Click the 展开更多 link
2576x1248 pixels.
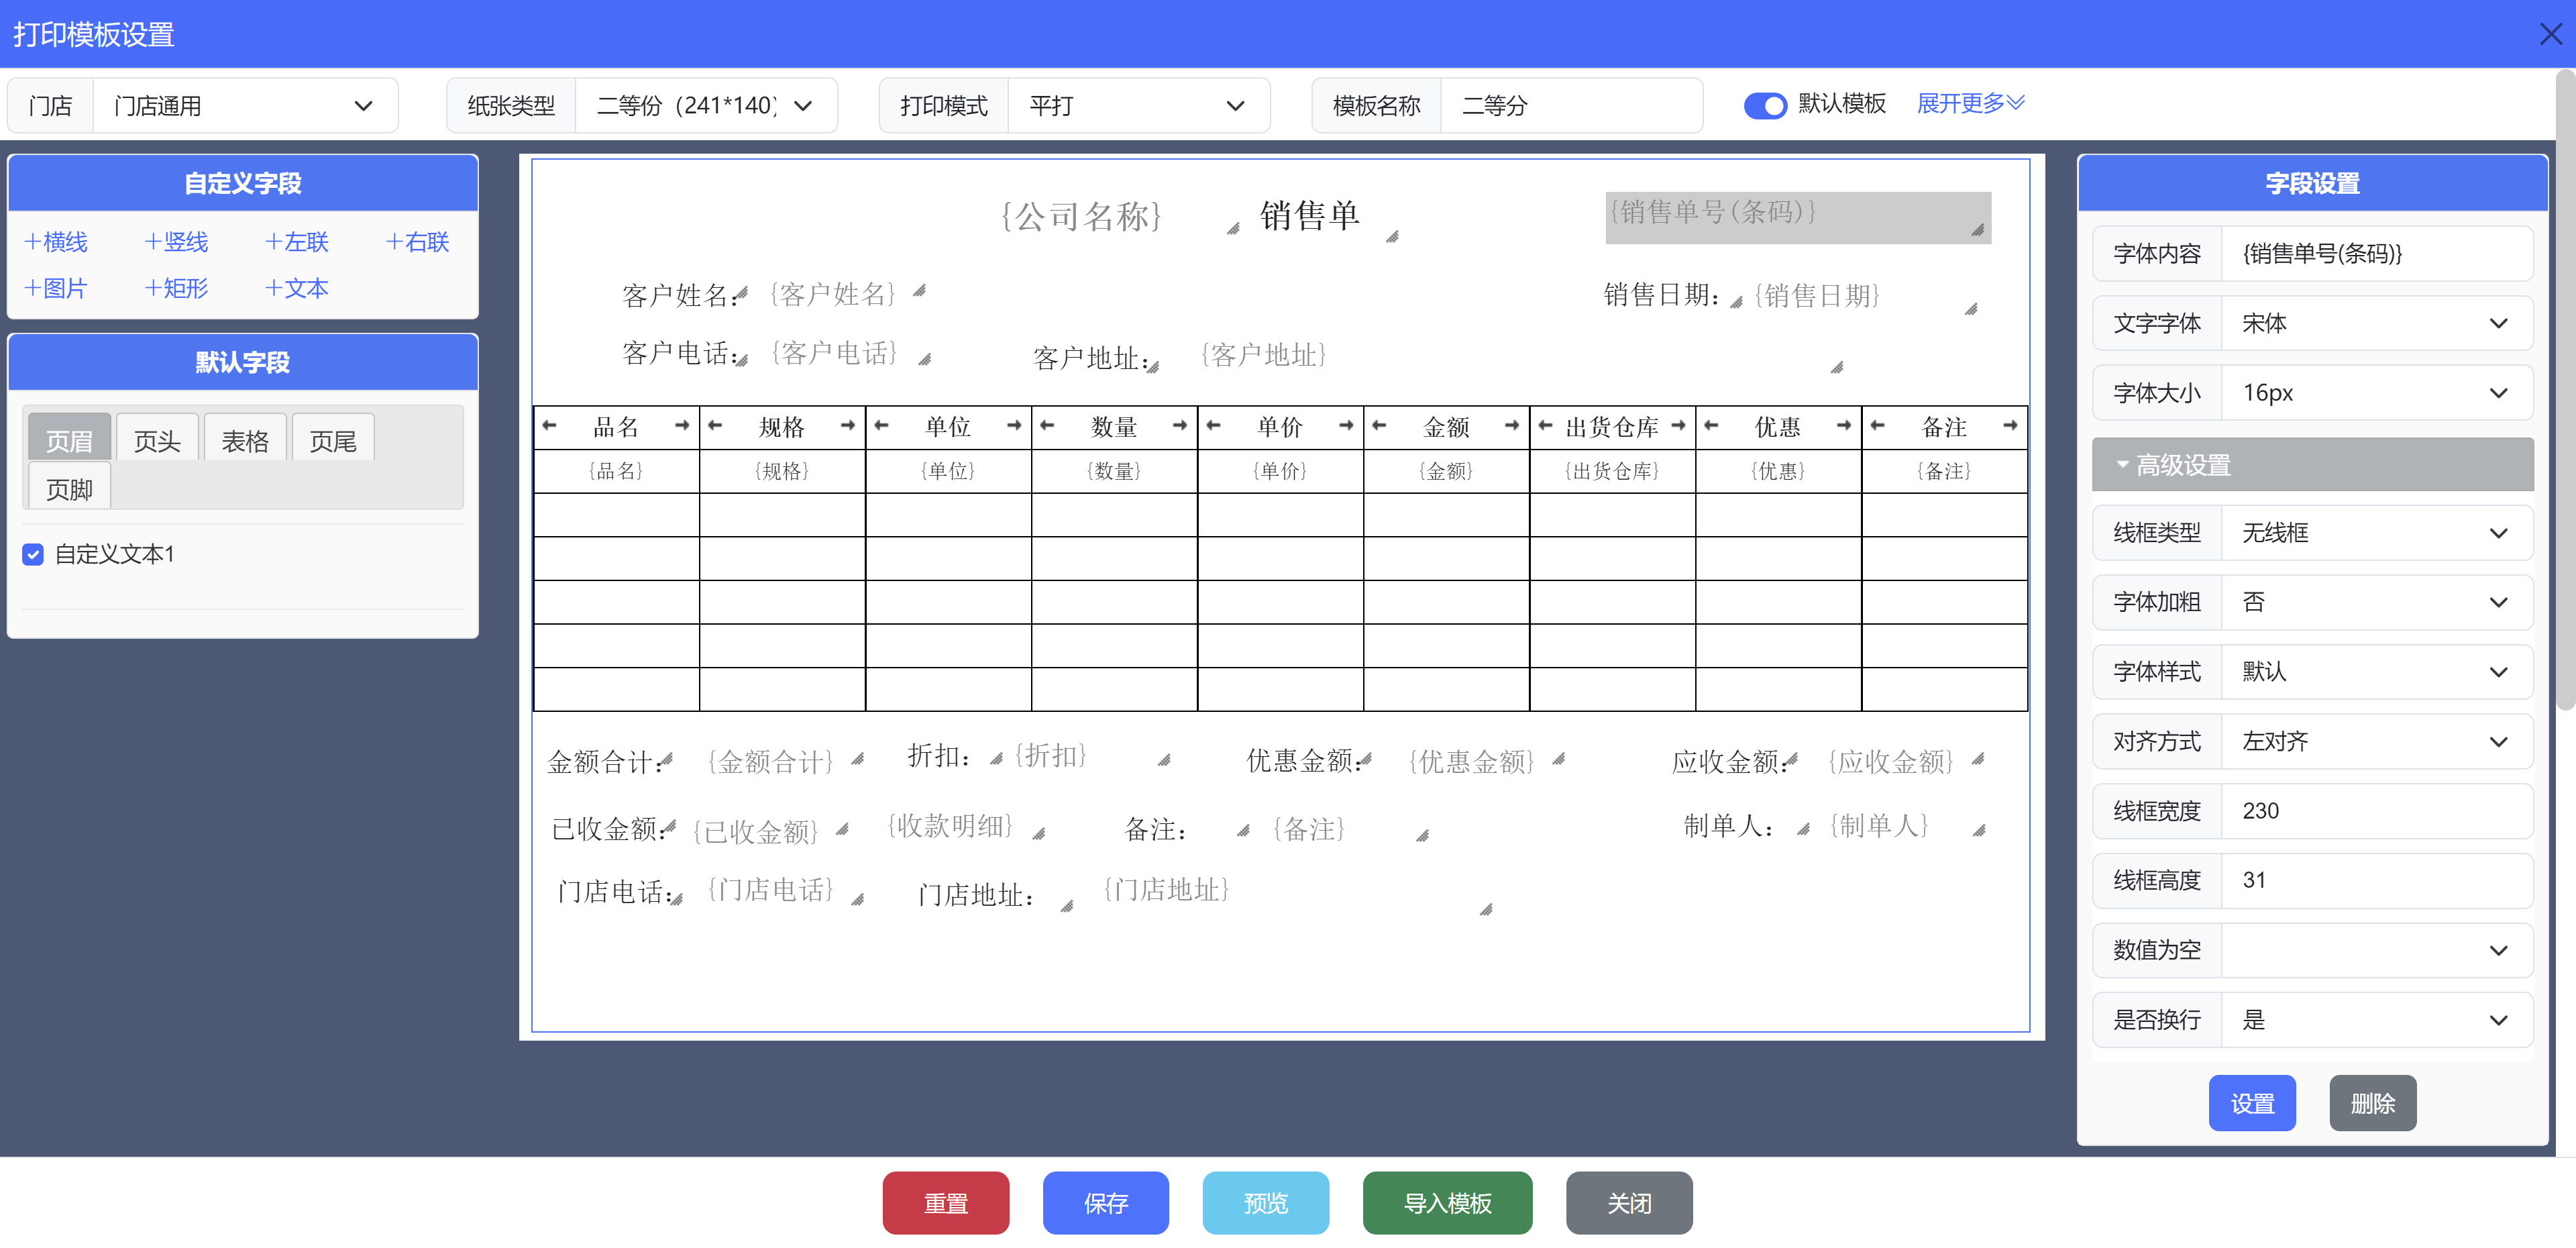coord(1969,104)
